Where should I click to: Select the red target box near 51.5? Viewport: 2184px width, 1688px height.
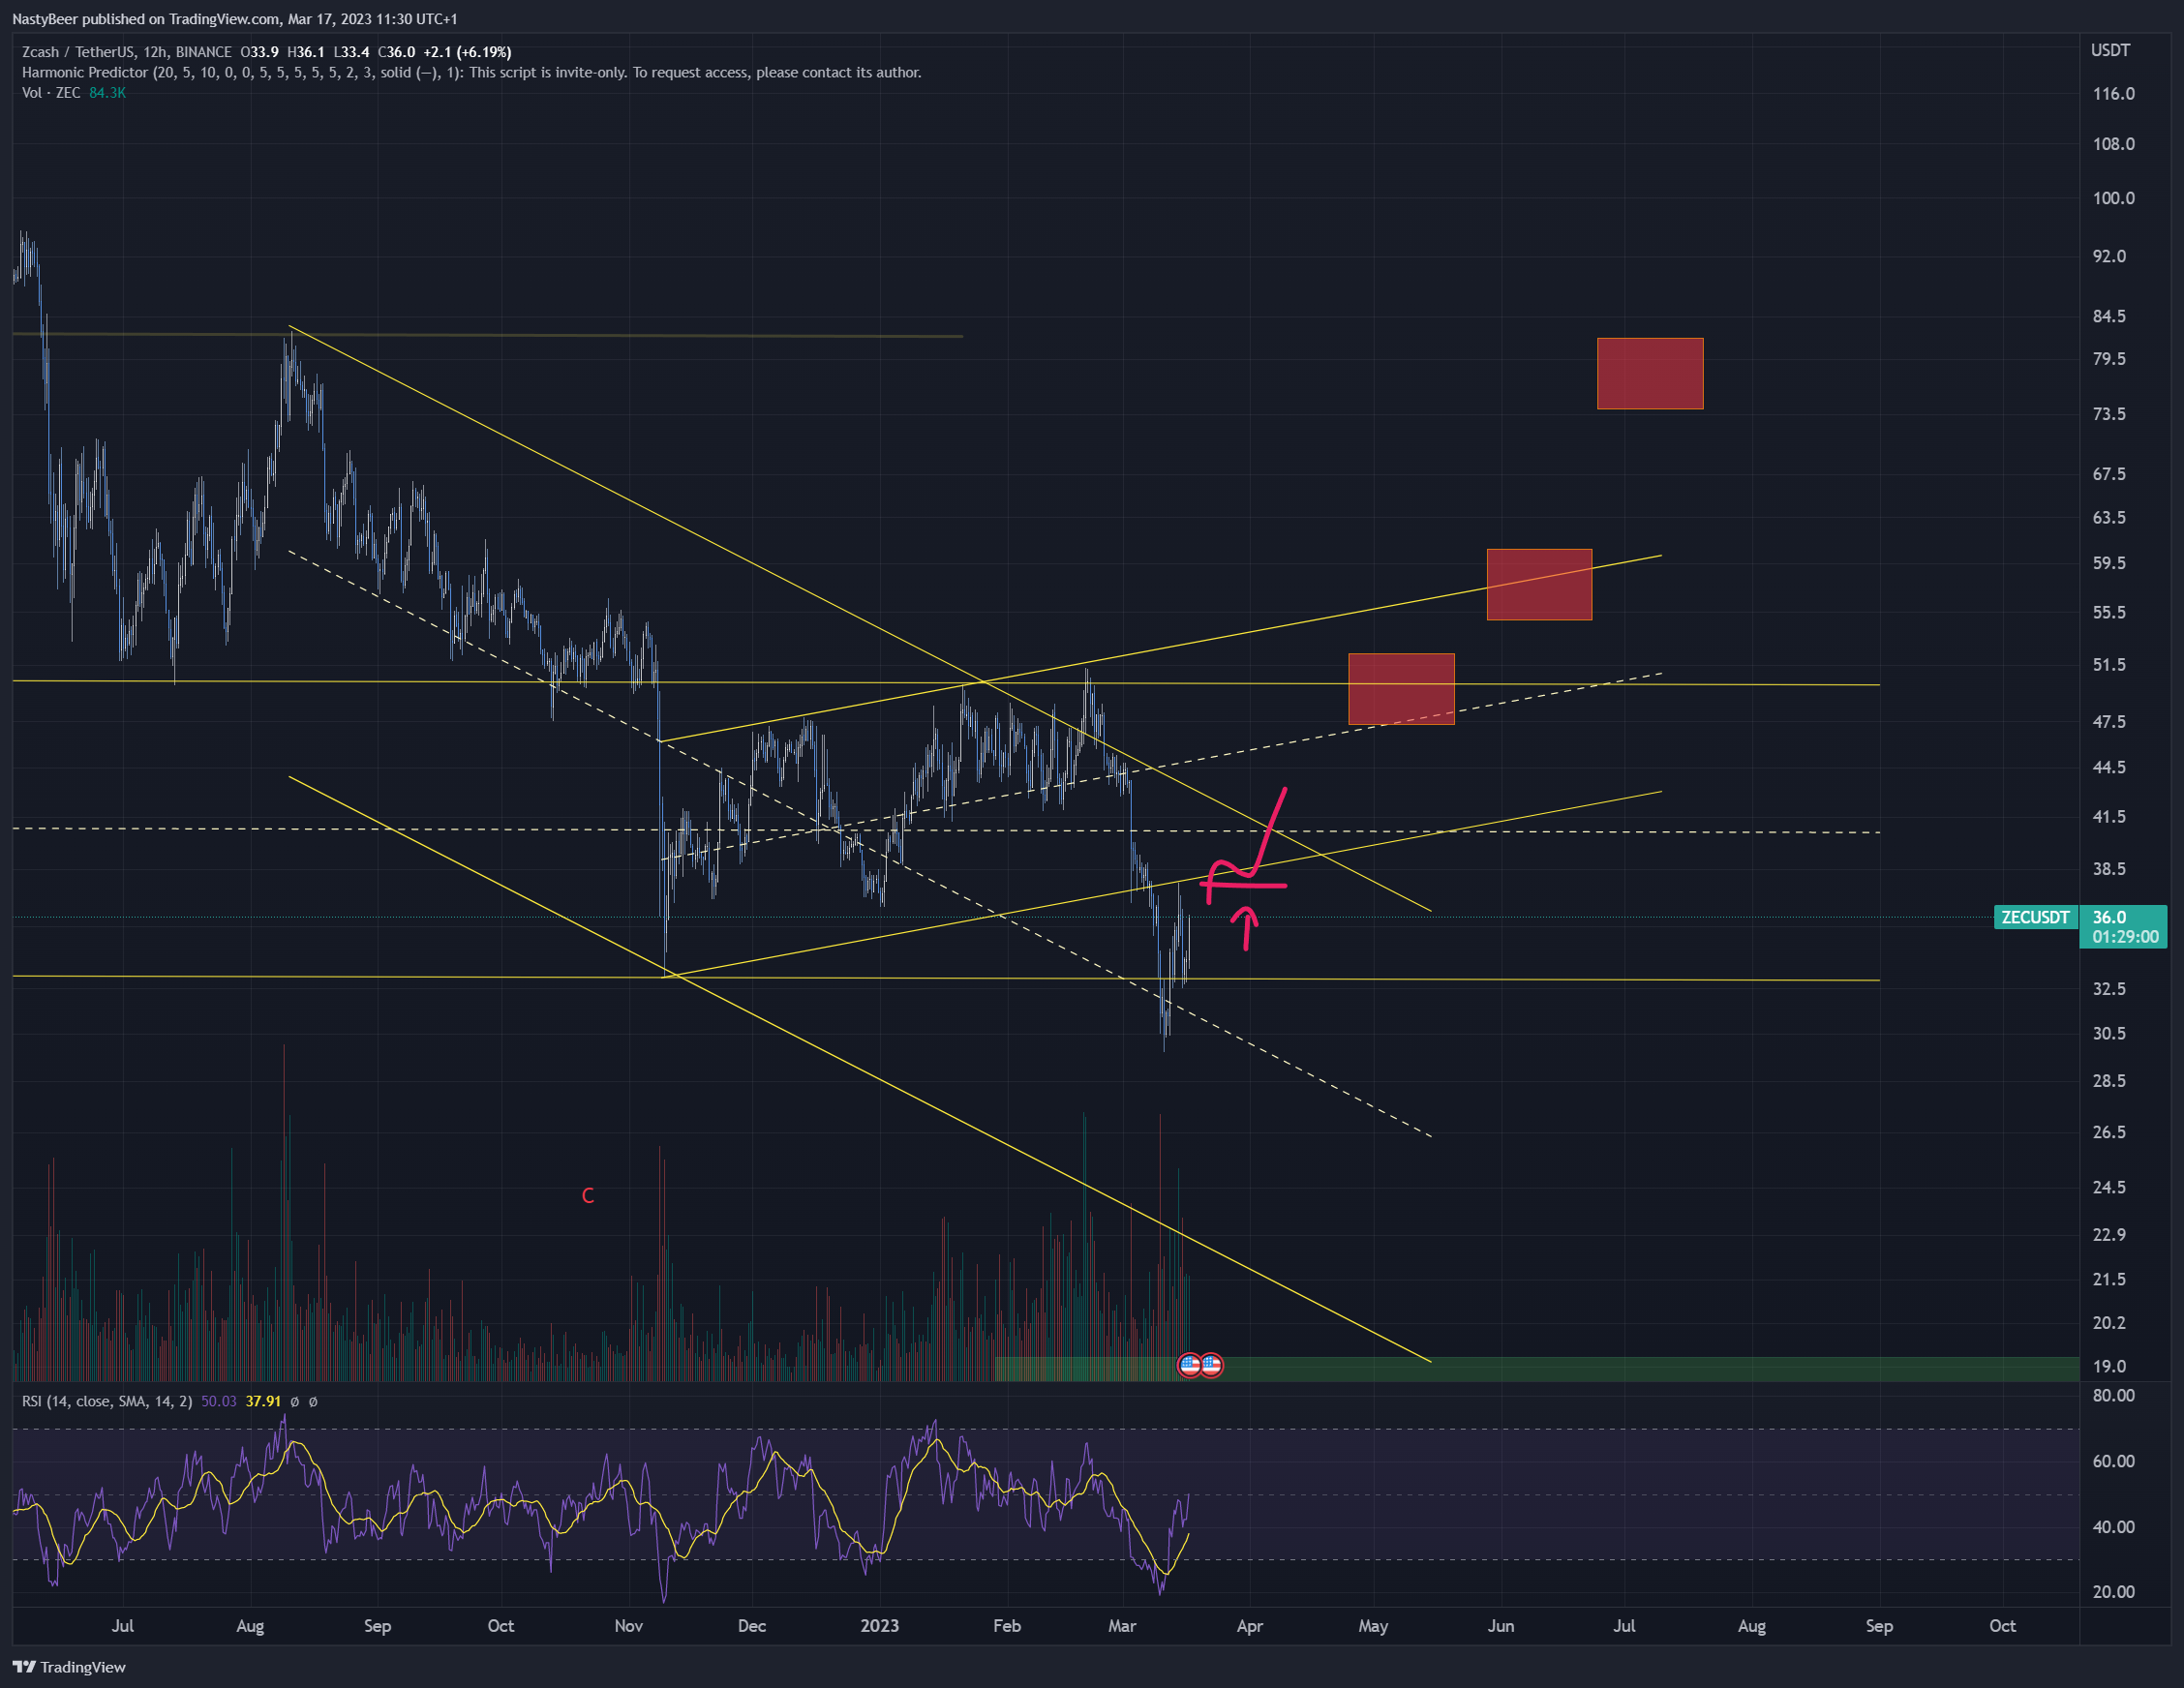point(1401,689)
